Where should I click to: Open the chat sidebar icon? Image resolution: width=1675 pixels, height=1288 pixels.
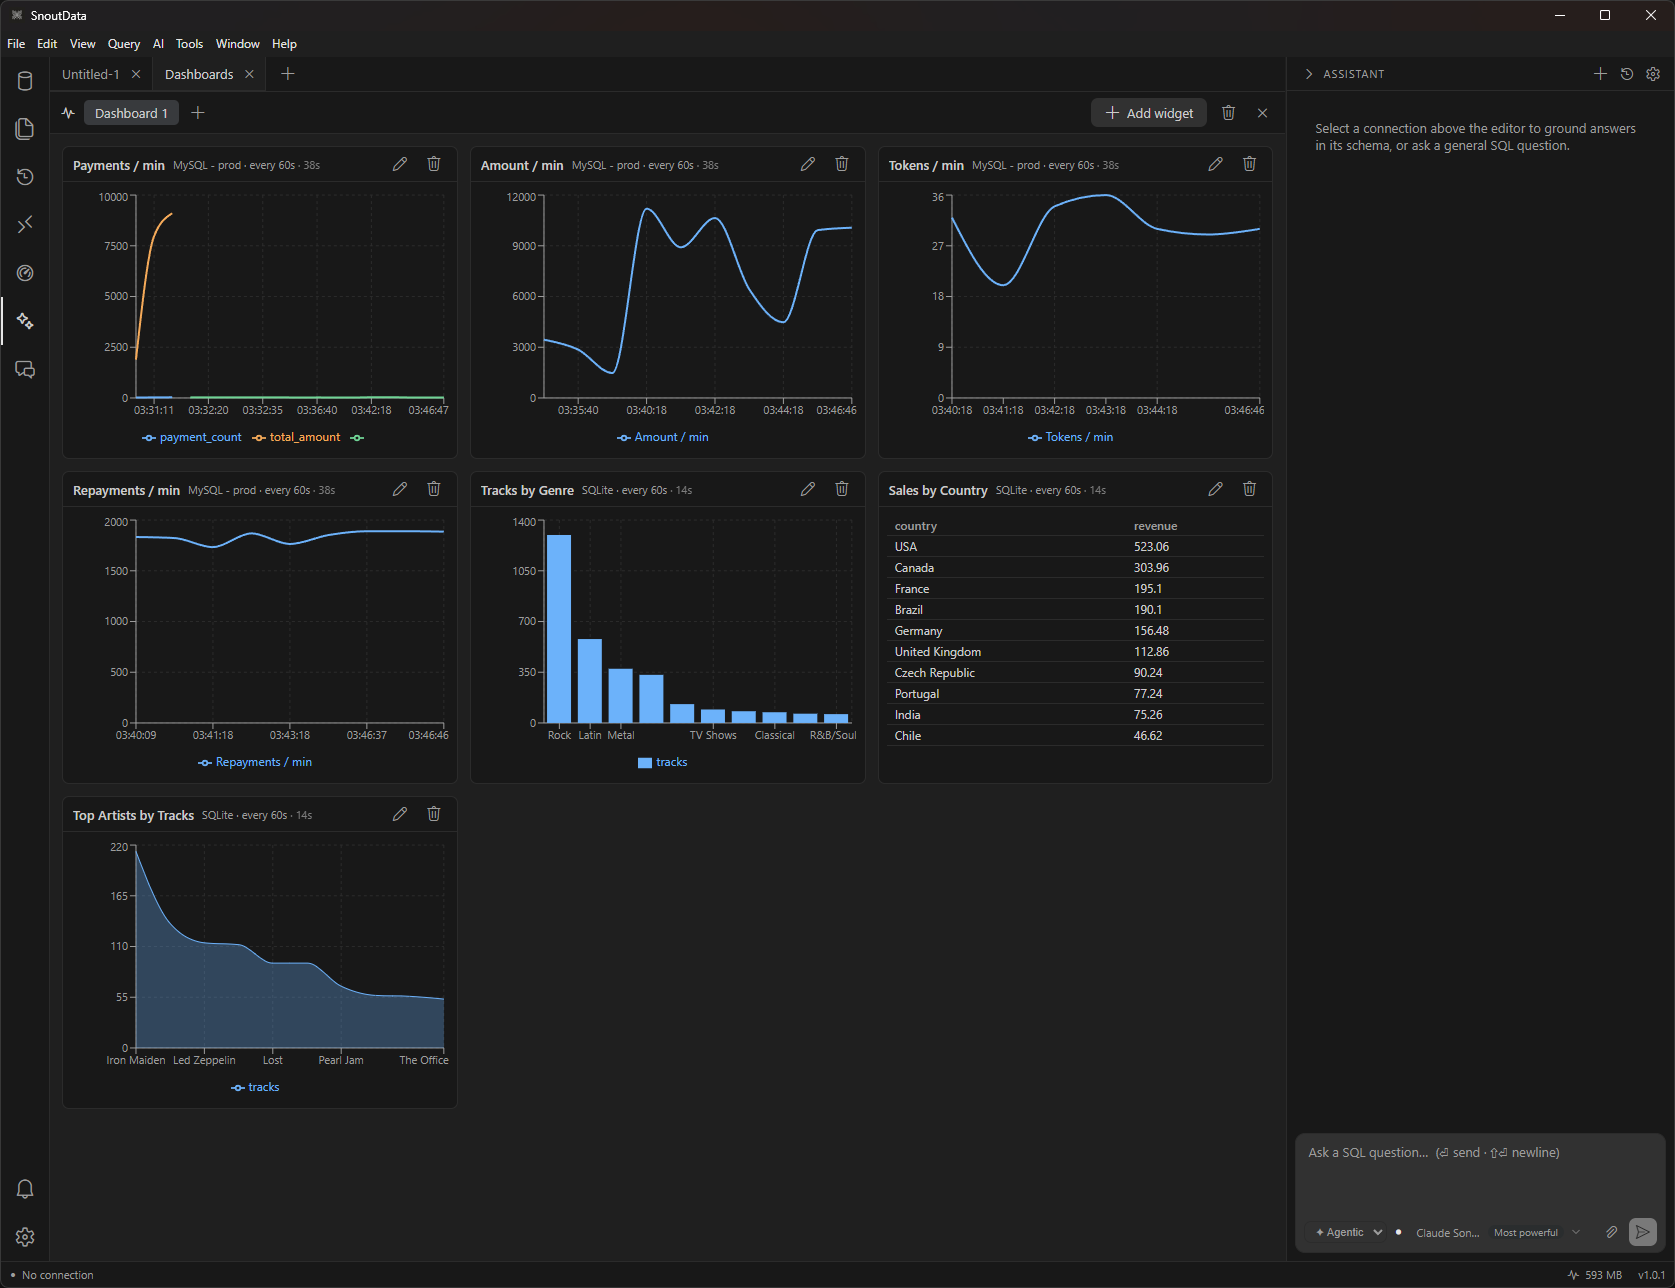tap(25, 369)
